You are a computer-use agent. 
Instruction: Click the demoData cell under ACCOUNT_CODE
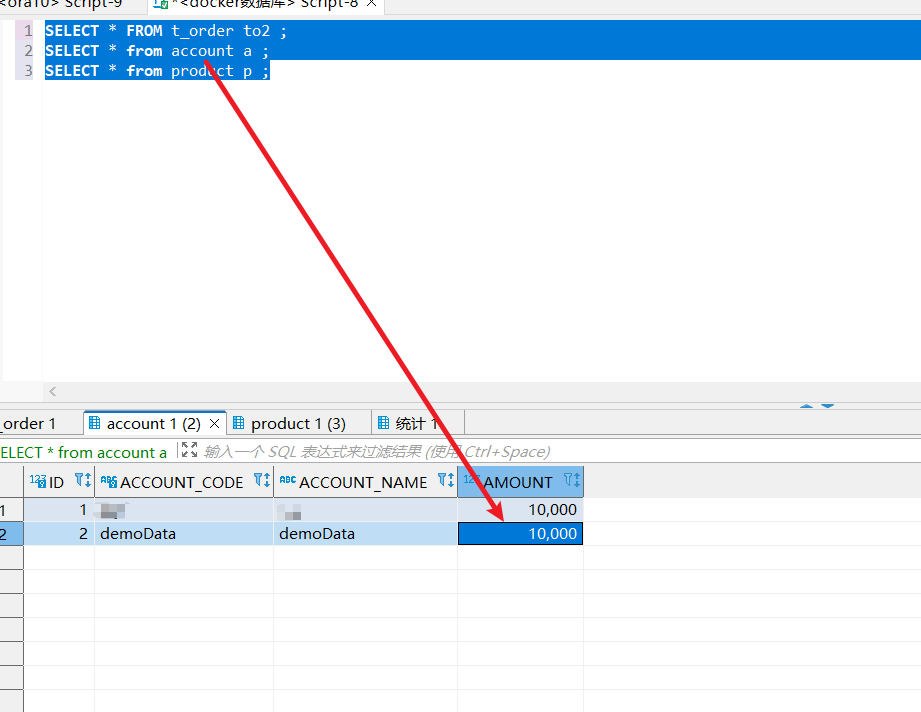coord(138,534)
